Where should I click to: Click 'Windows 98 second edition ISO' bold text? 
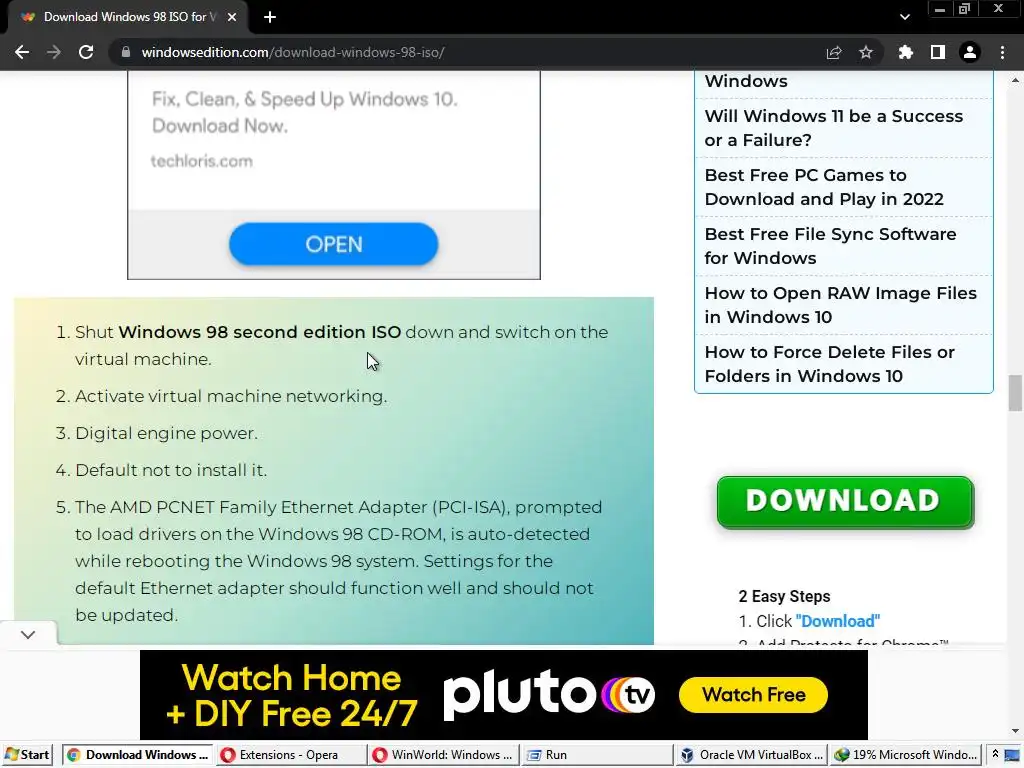tap(259, 332)
